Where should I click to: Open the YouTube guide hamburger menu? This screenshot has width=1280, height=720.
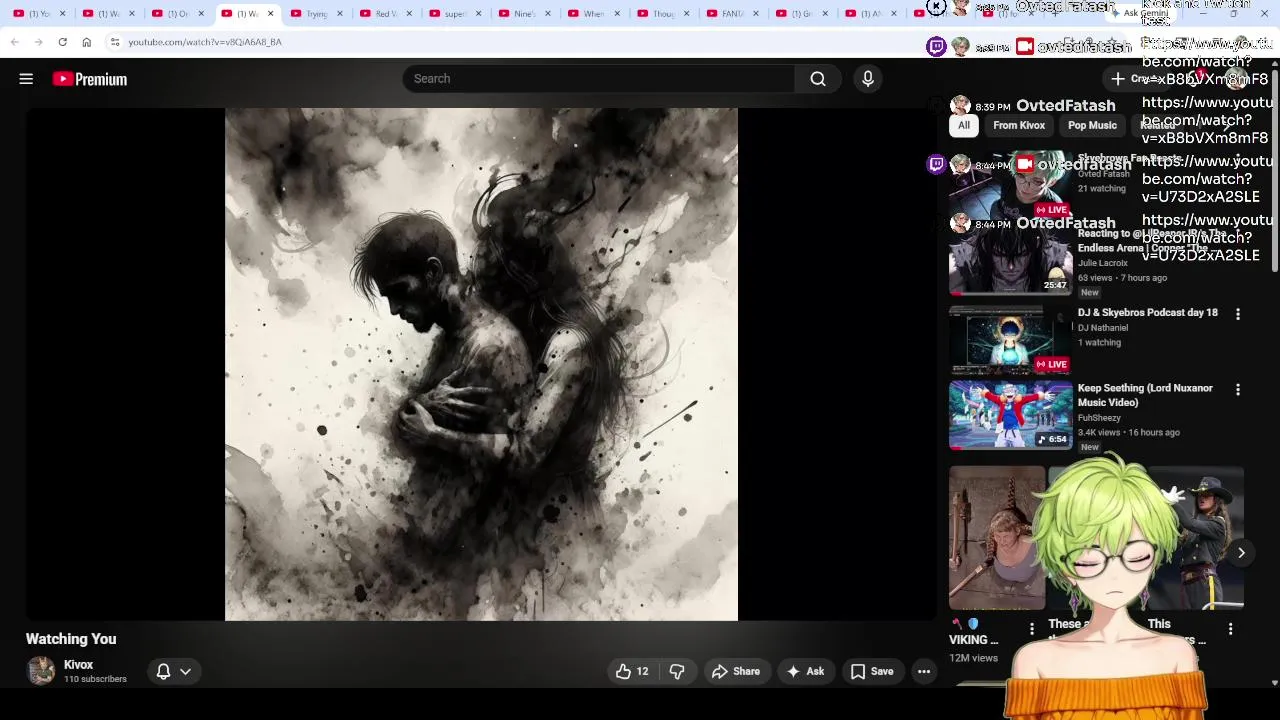26,79
